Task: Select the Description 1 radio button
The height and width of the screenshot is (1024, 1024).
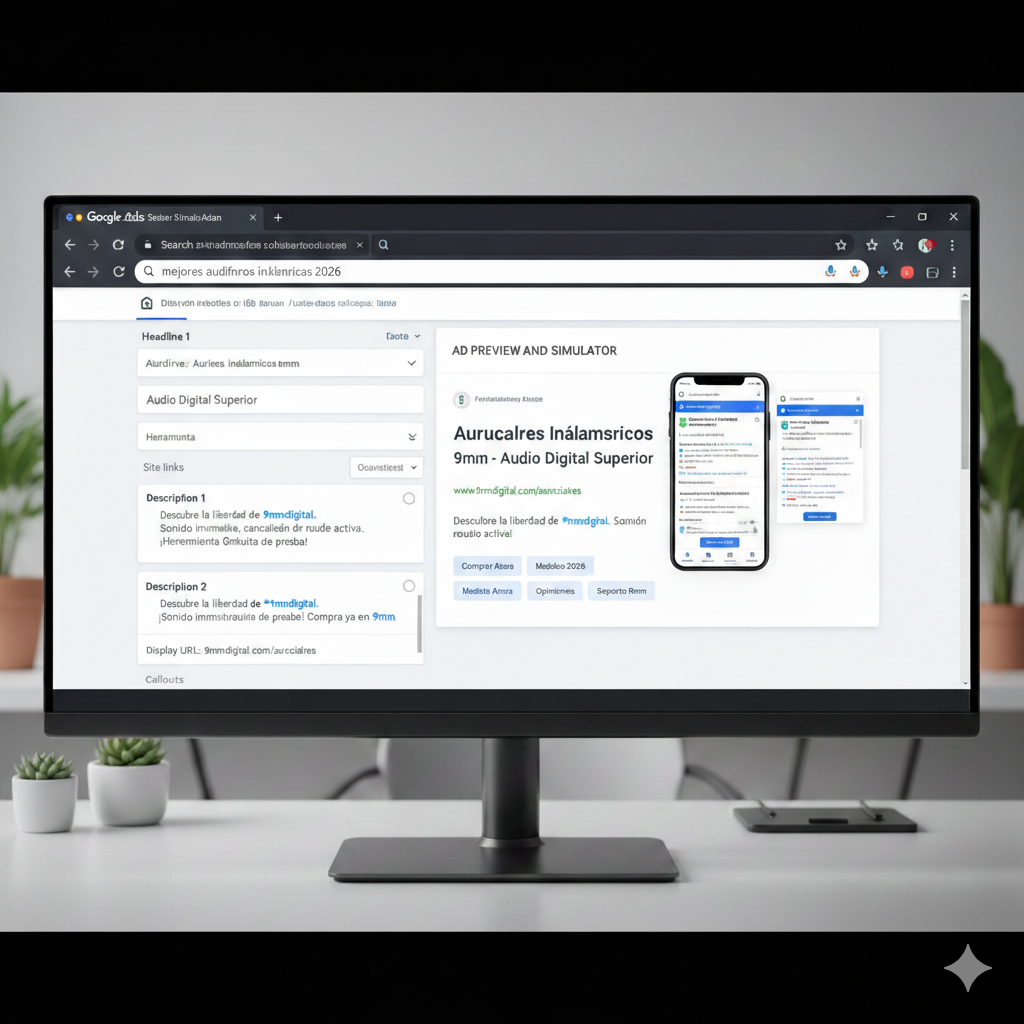Action: [x=408, y=498]
